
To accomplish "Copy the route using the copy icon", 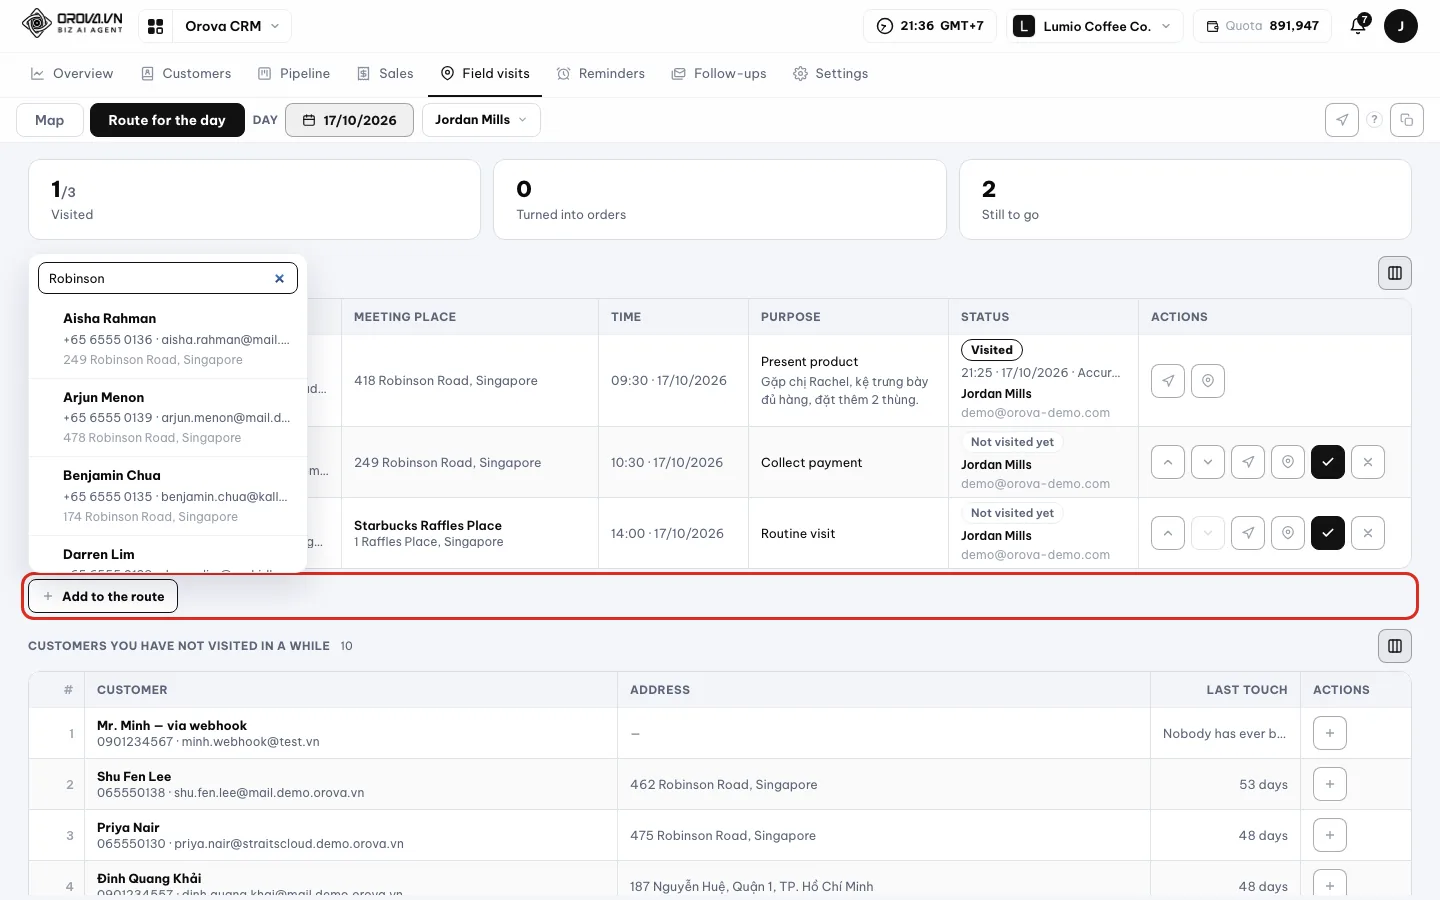I will click(x=1407, y=120).
